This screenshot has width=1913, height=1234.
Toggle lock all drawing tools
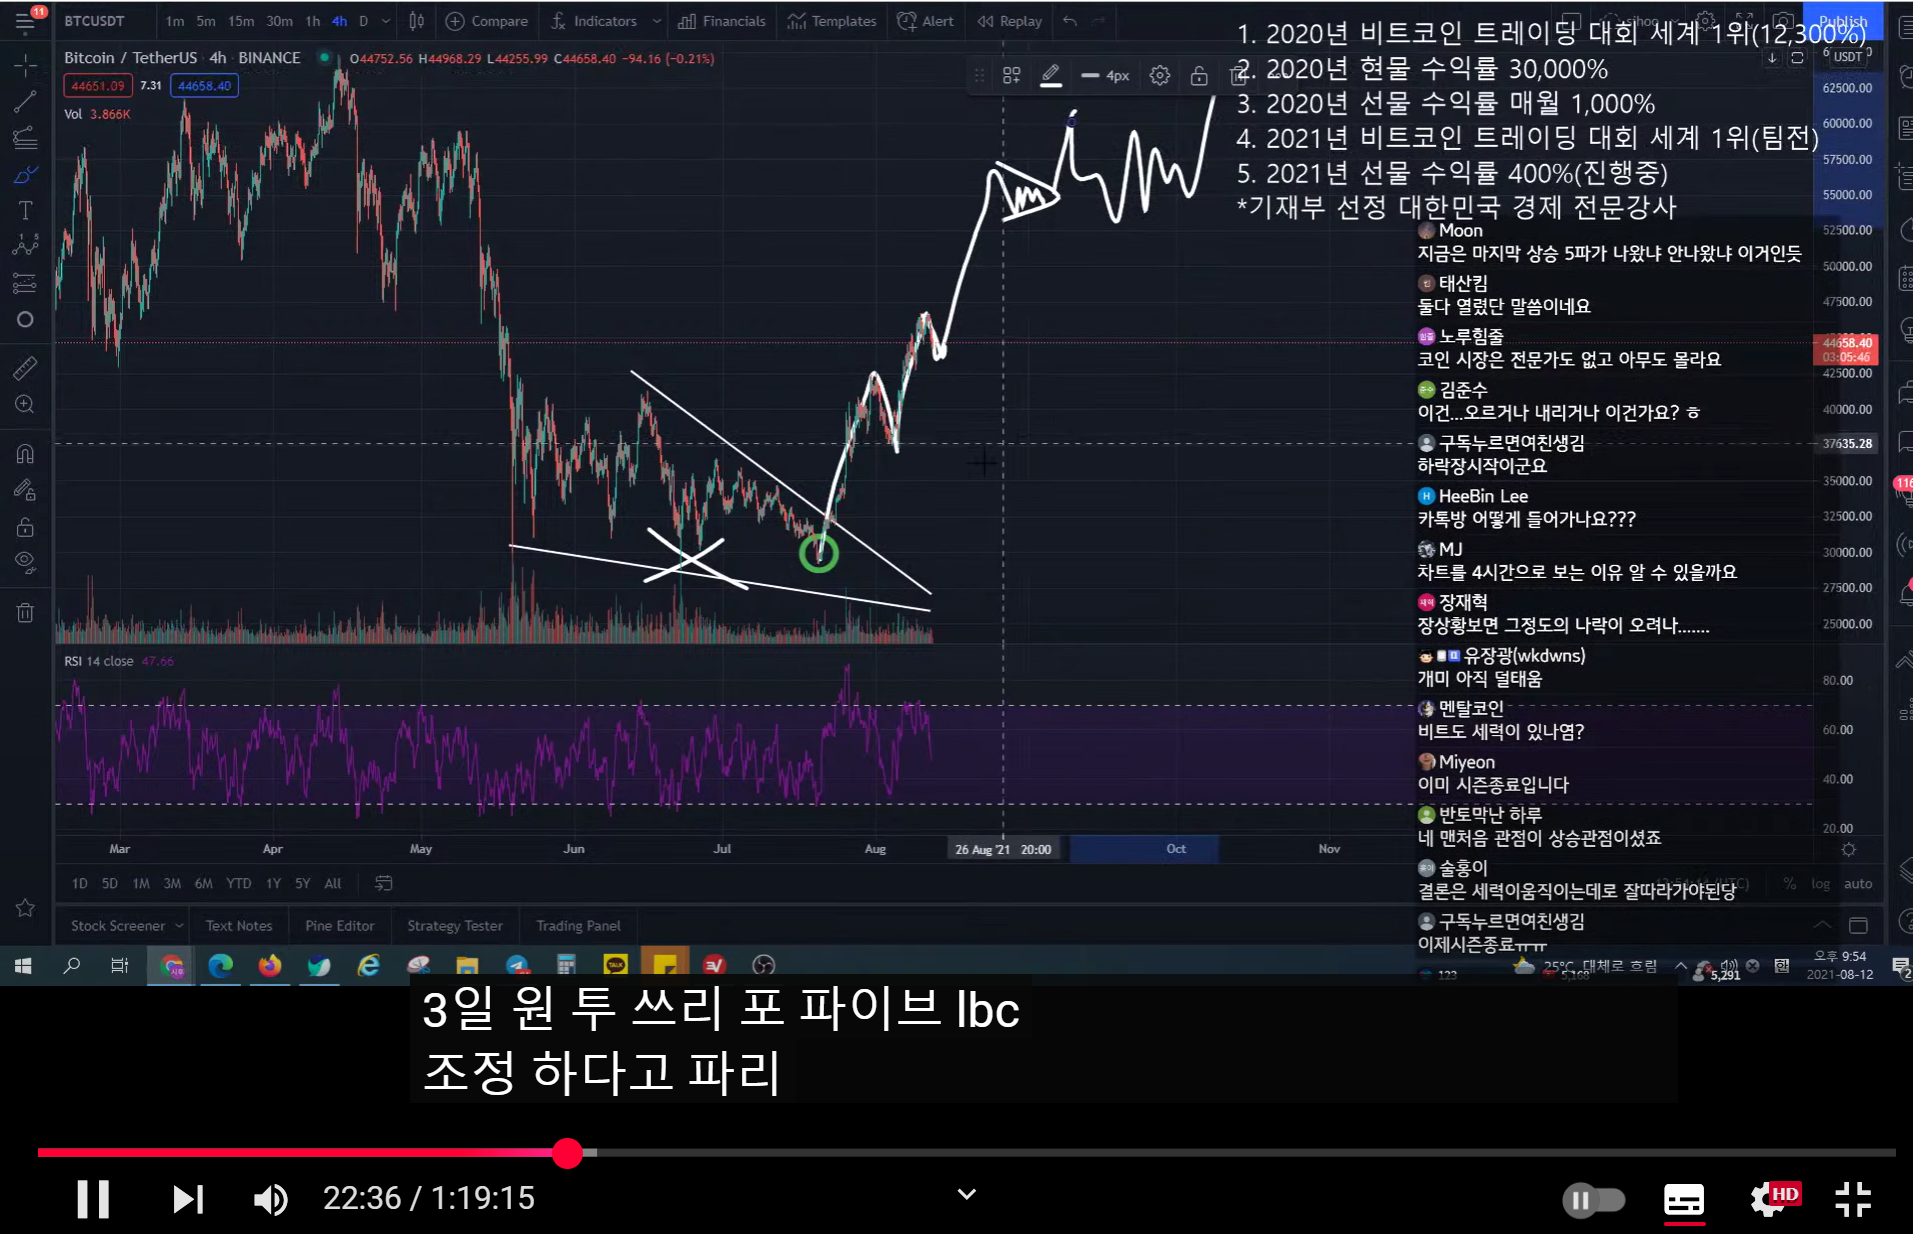pyautogui.click(x=25, y=526)
